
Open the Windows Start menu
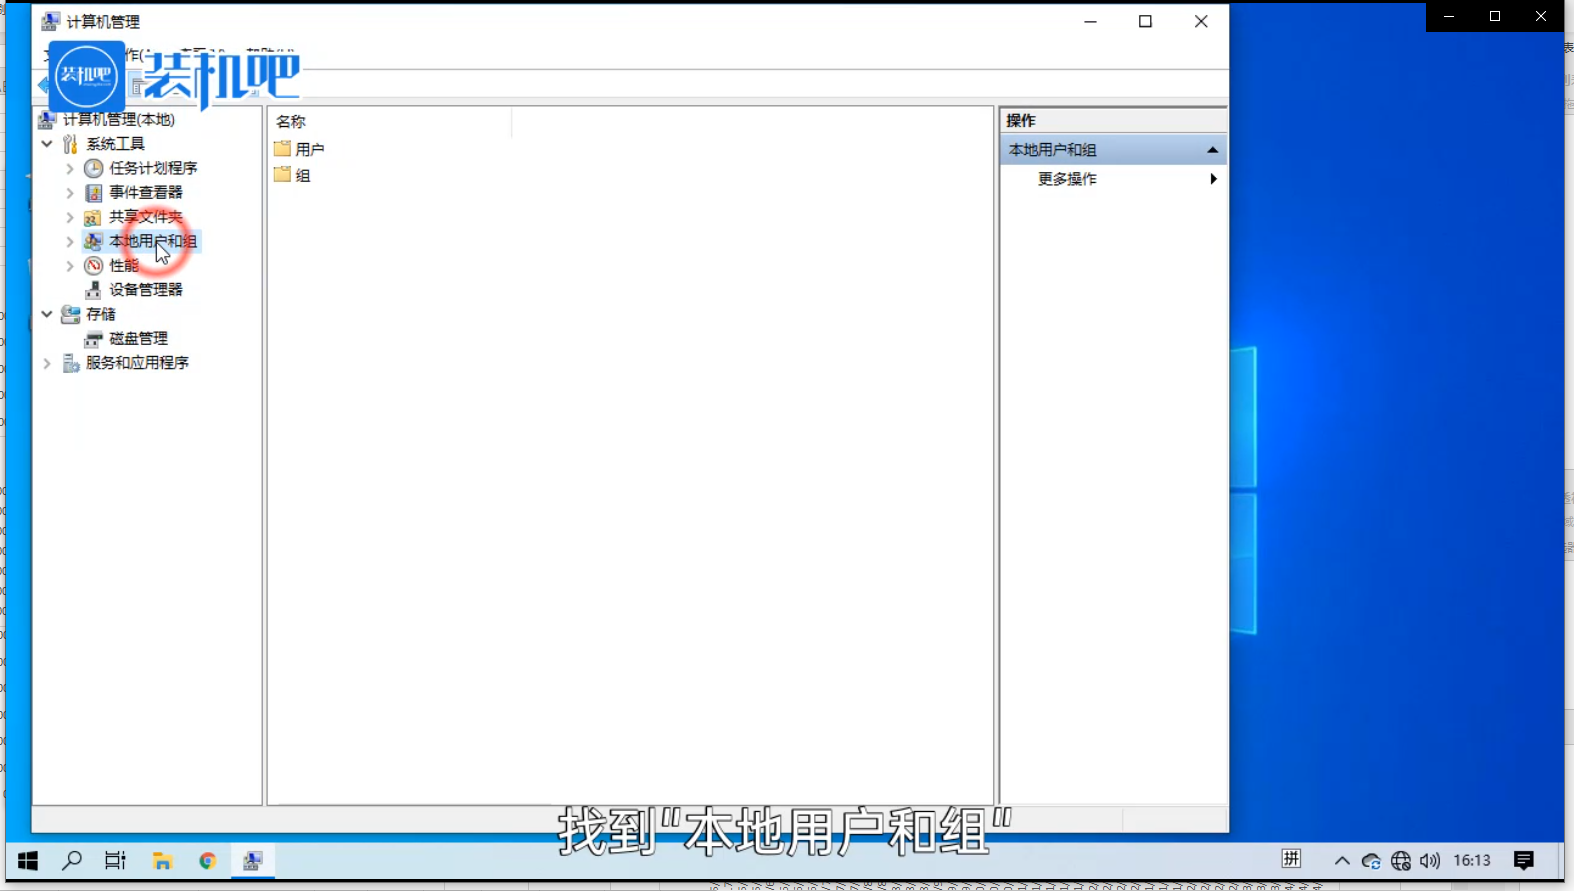click(x=28, y=861)
